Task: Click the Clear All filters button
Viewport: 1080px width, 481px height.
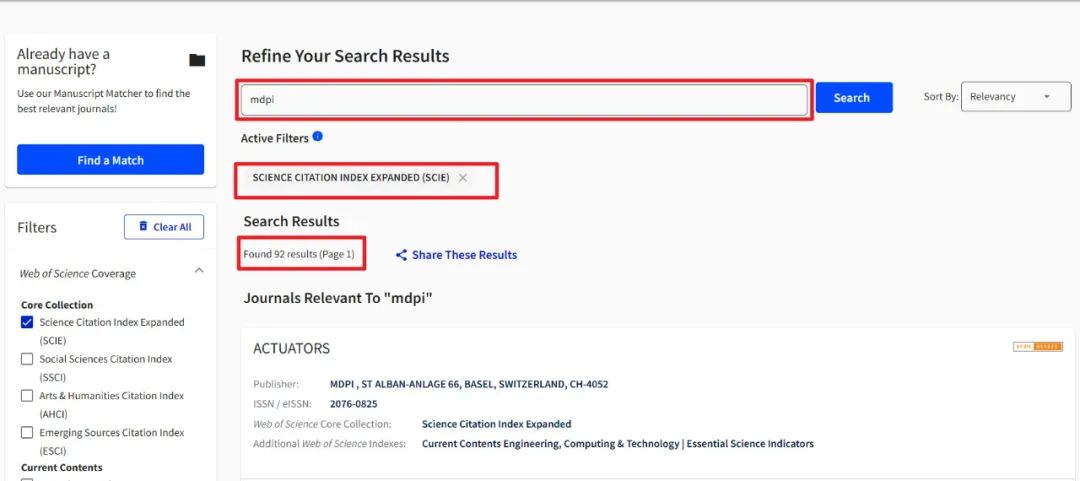Action: 164,227
